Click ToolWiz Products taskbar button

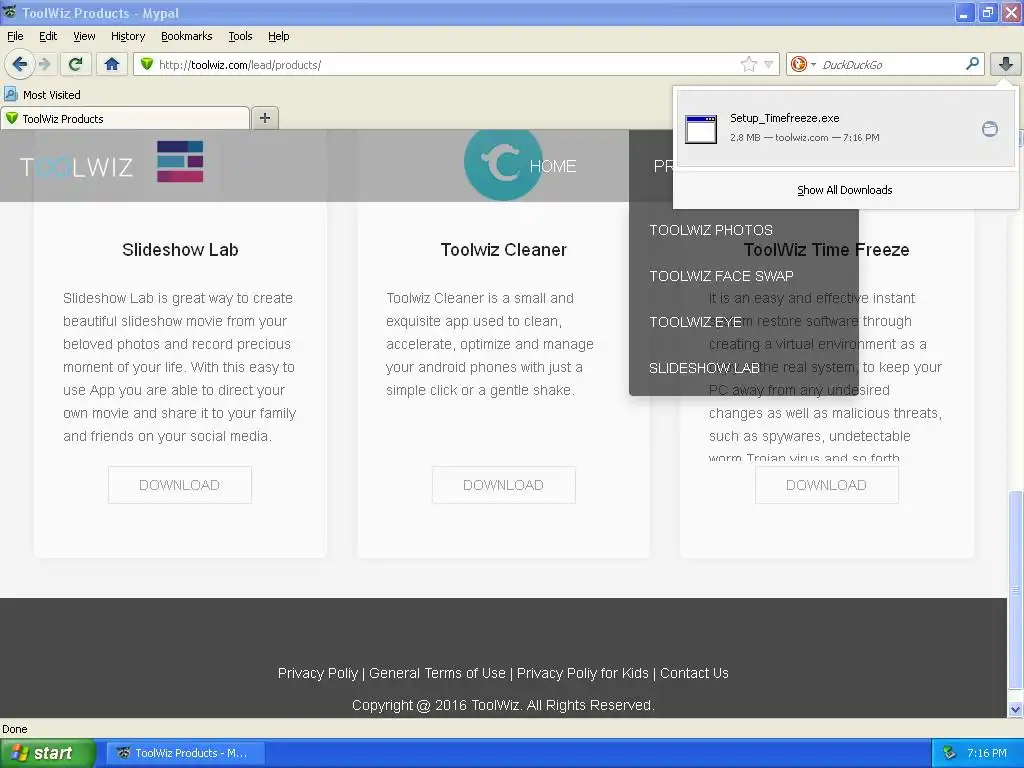point(185,753)
